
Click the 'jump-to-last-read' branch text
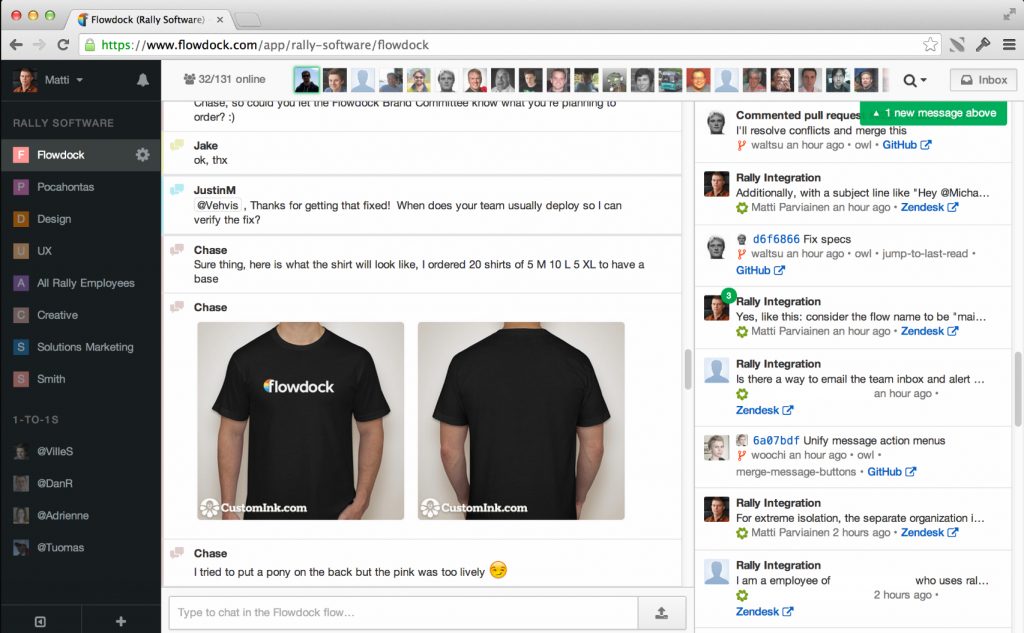pyautogui.click(x=925, y=253)
